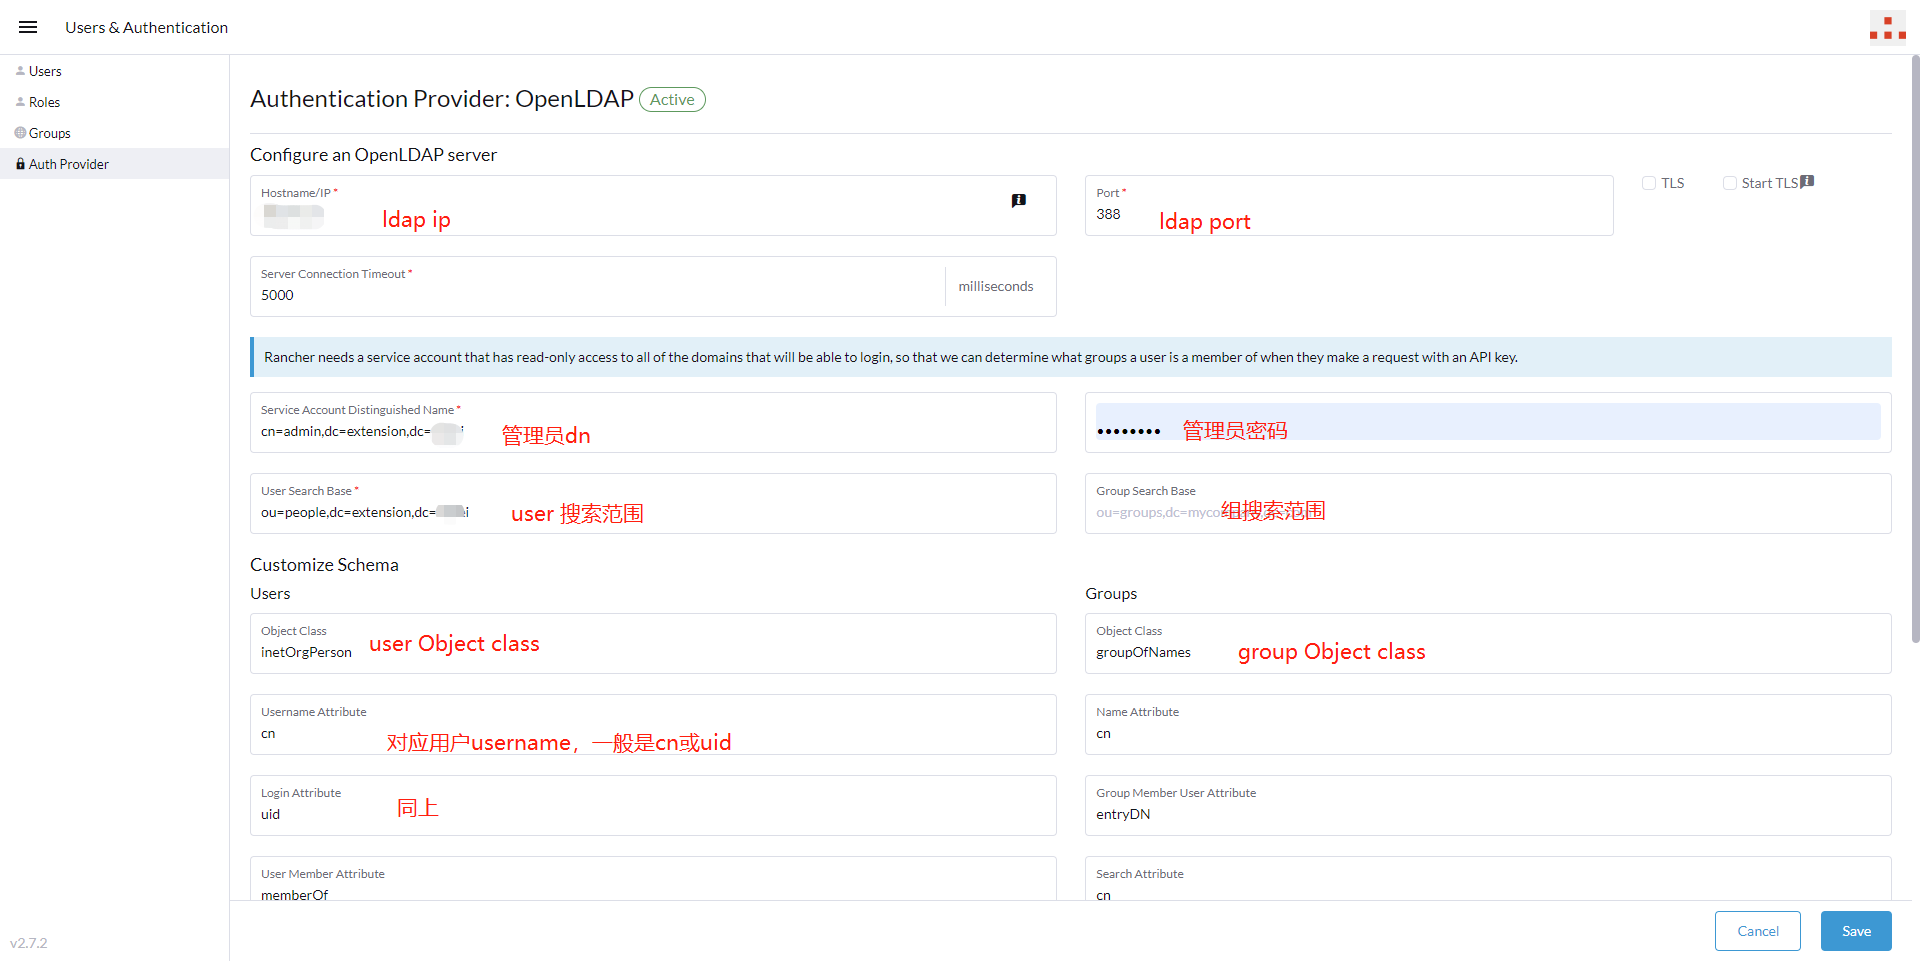The image size is (1920, 961).
Task: Click Group Member User Attribute field
Action: tap(1488, 806)
